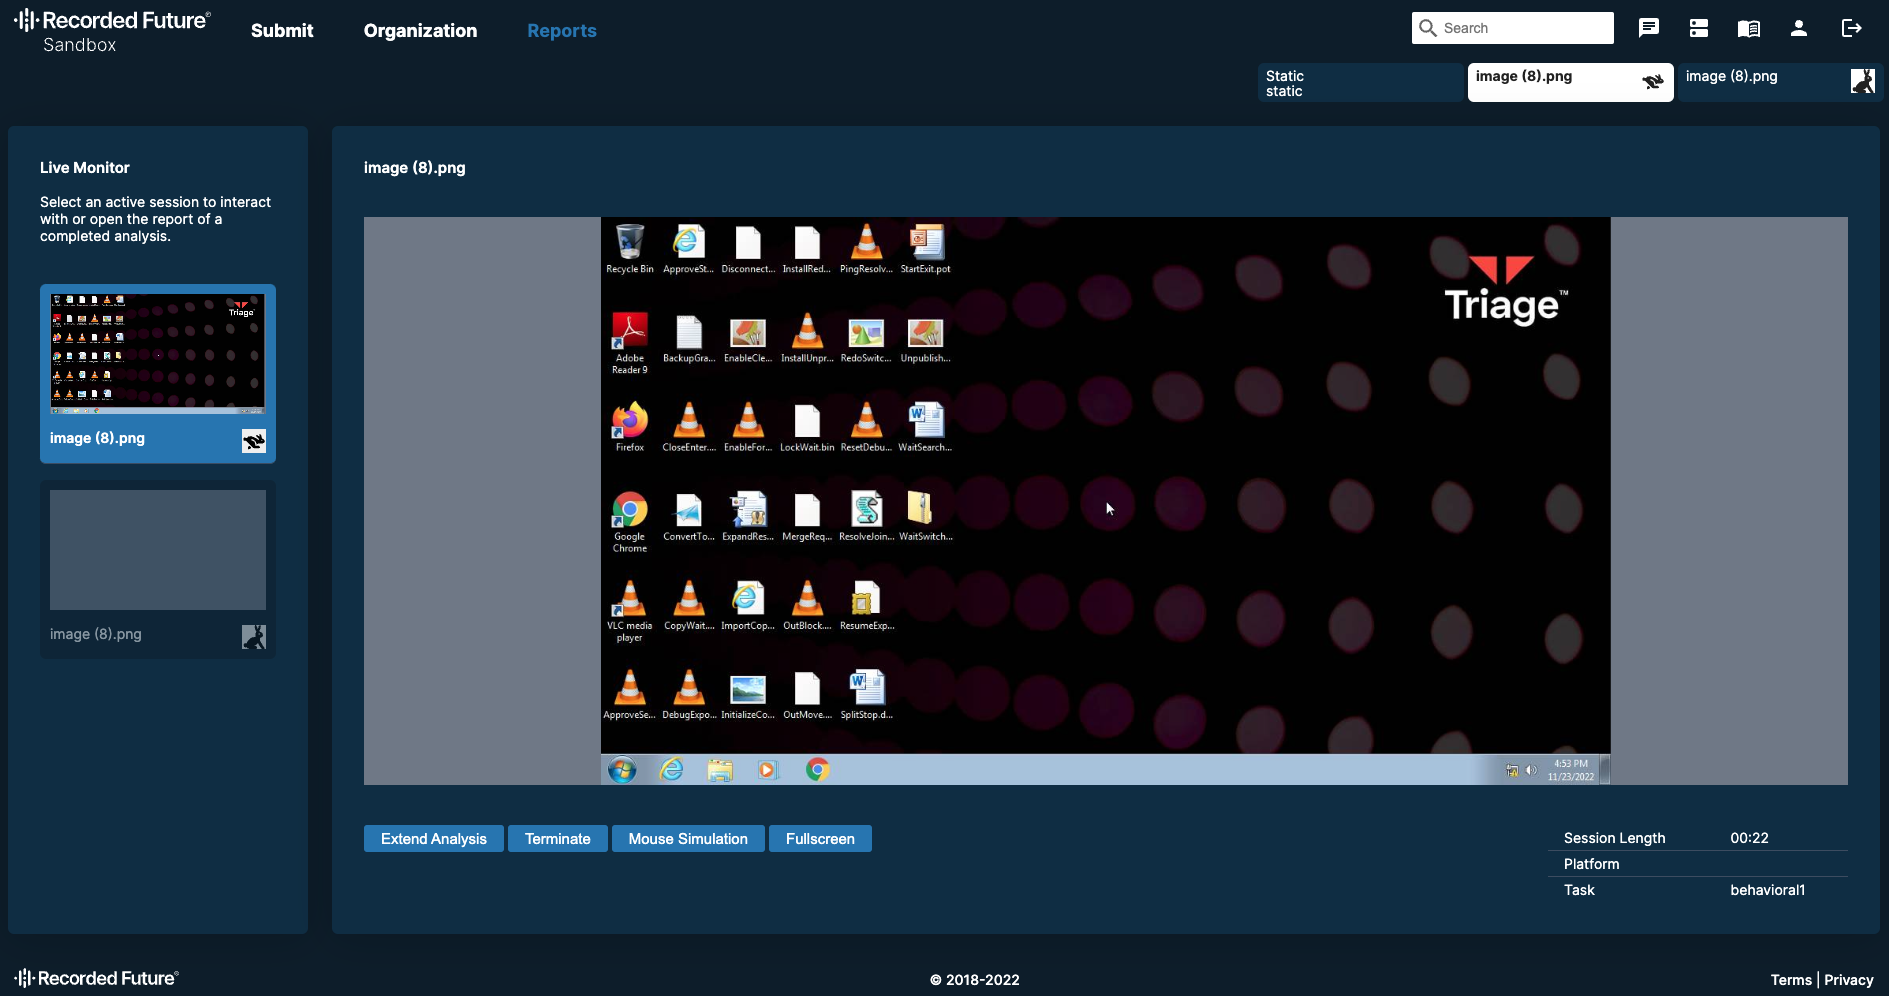Image resolution: width=1889 pixels, height=996 pixels.
Task: Open Internet Explorer from sandbox taskbar
Action: (x=672, y=770)
